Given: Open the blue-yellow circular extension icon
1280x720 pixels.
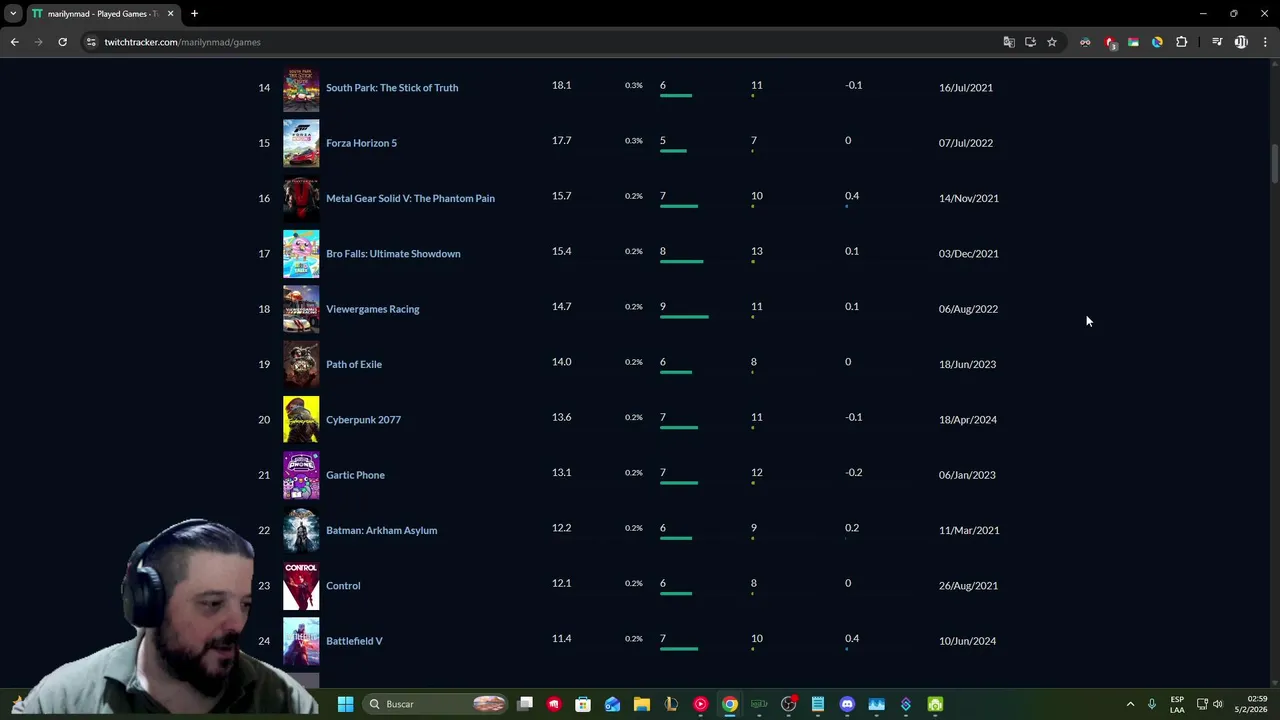Looking at the screenshot, I should [1157, 42].
